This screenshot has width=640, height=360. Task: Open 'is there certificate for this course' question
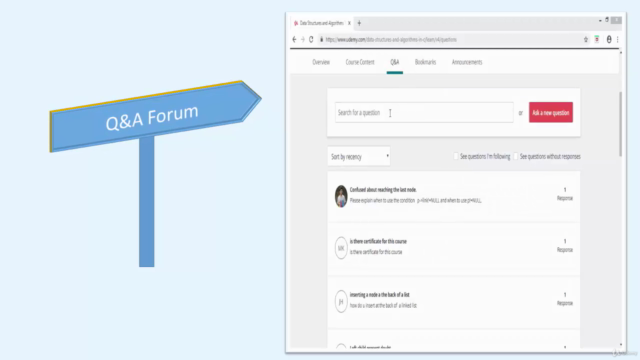(378, 241)
